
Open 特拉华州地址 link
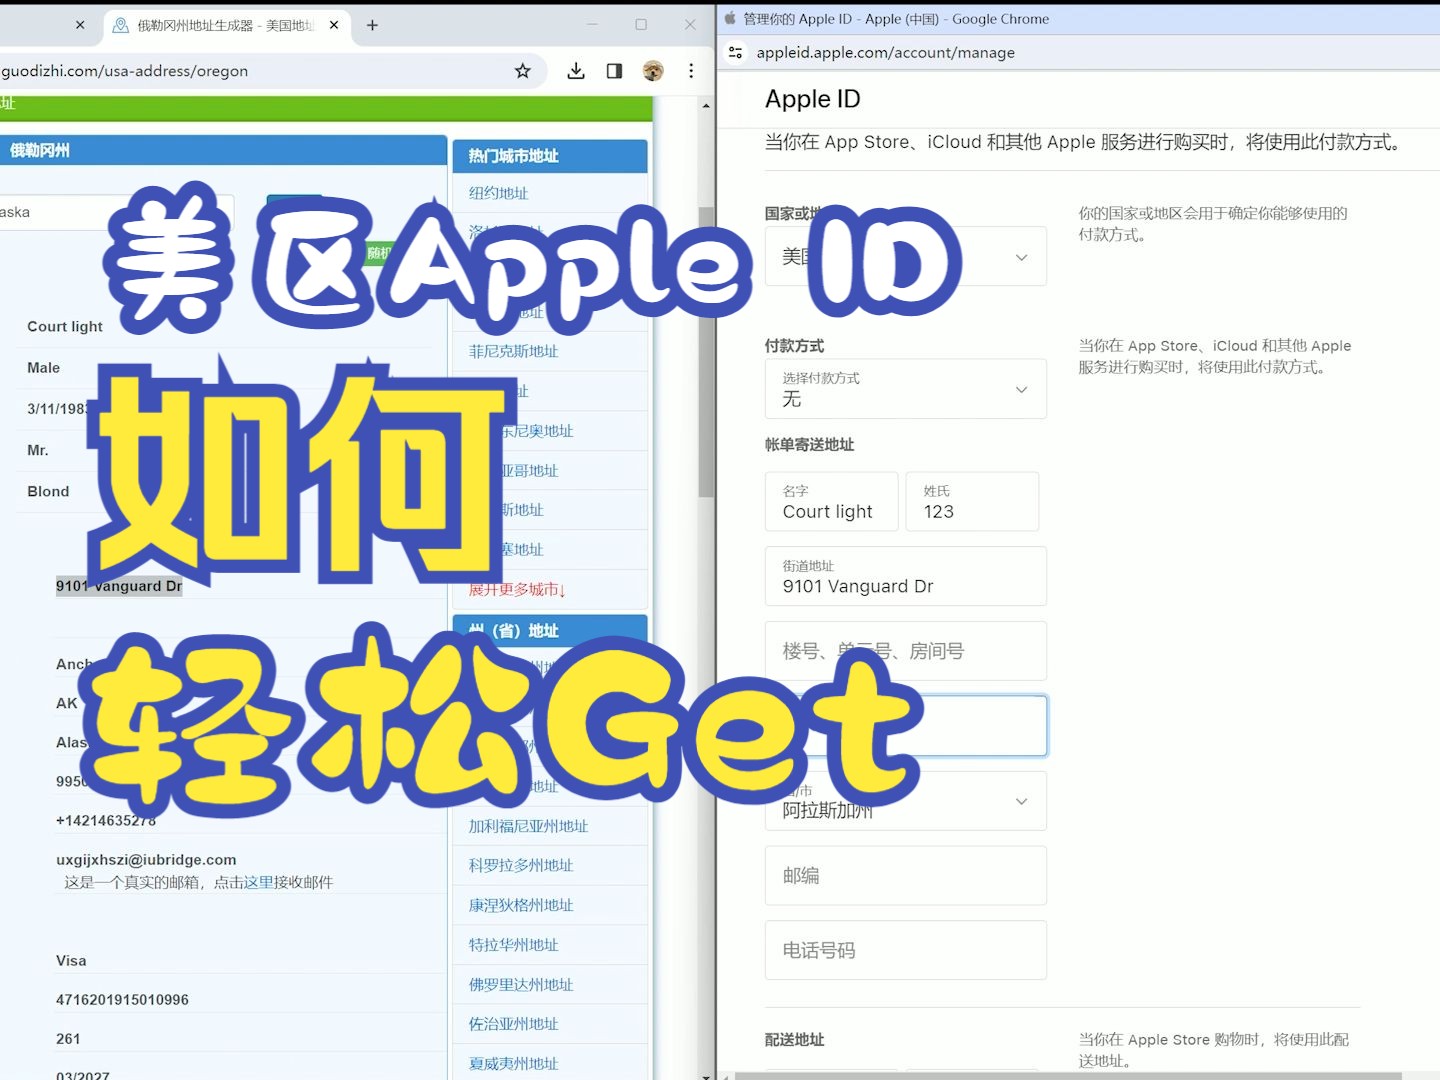[513, 945]
